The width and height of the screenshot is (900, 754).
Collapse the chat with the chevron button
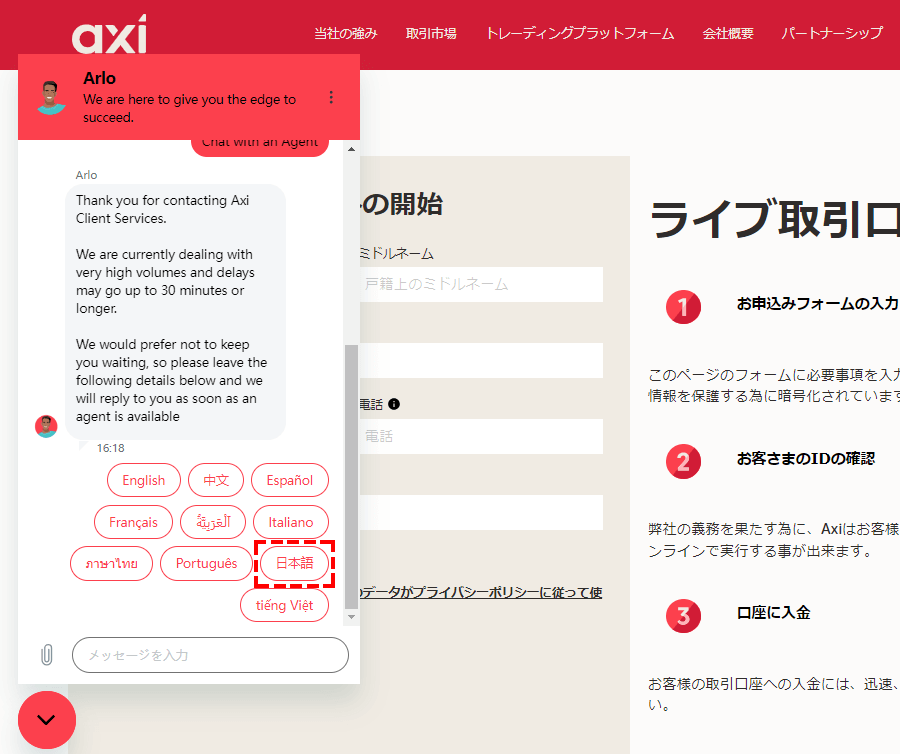pos(46,720)
